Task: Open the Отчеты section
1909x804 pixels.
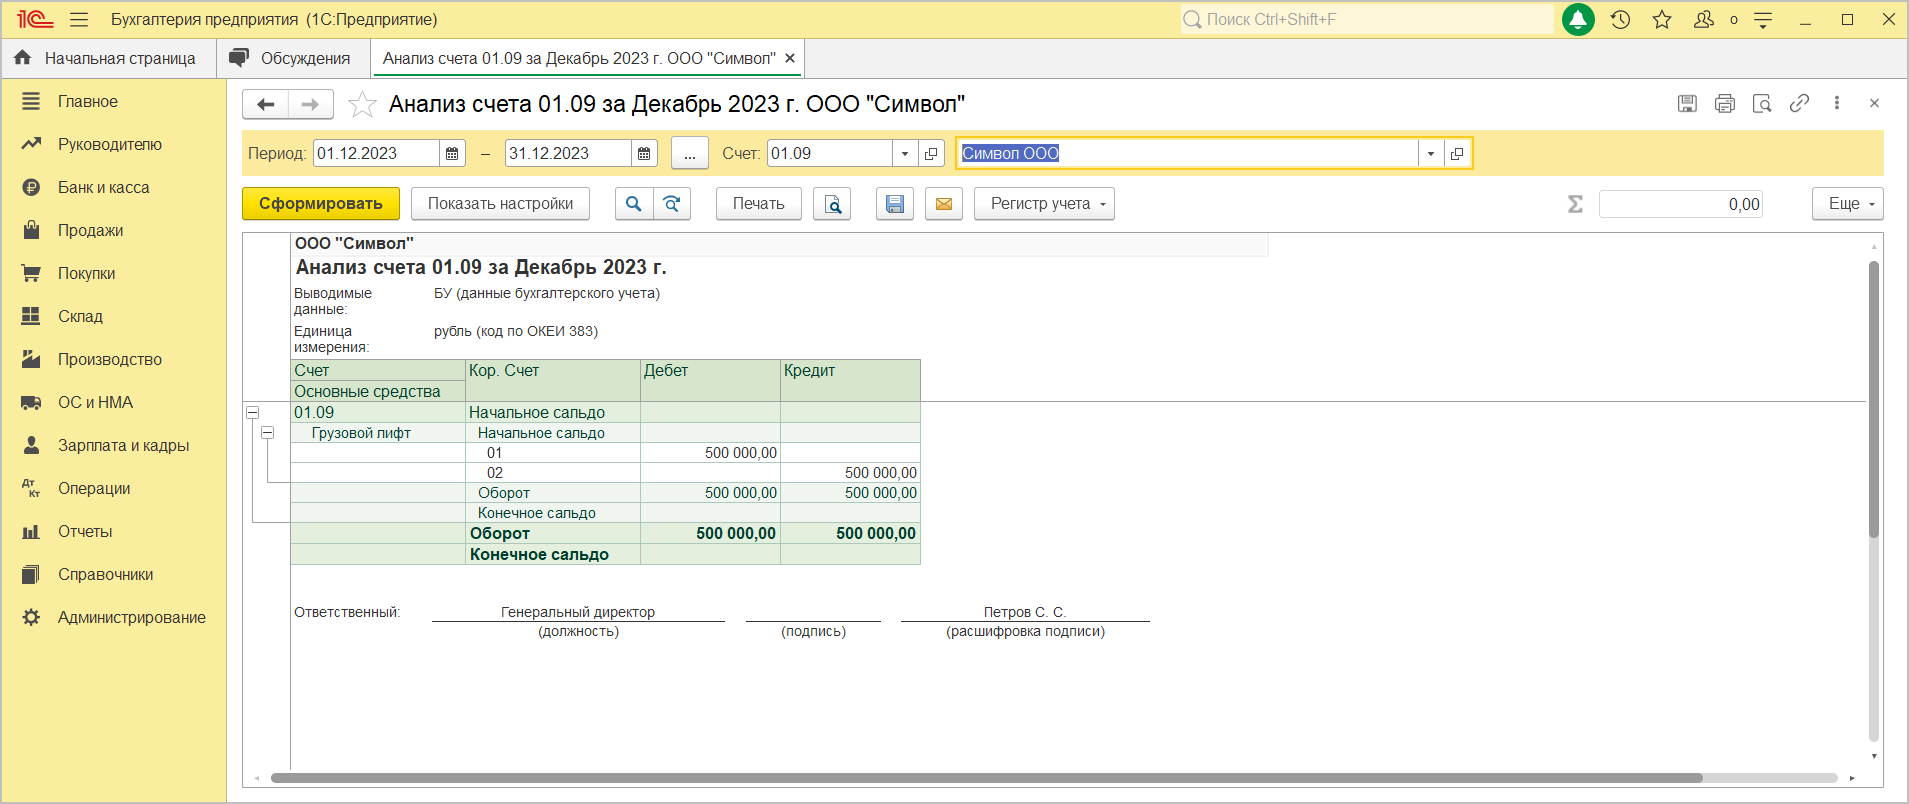Action: (x=85, y=531)
